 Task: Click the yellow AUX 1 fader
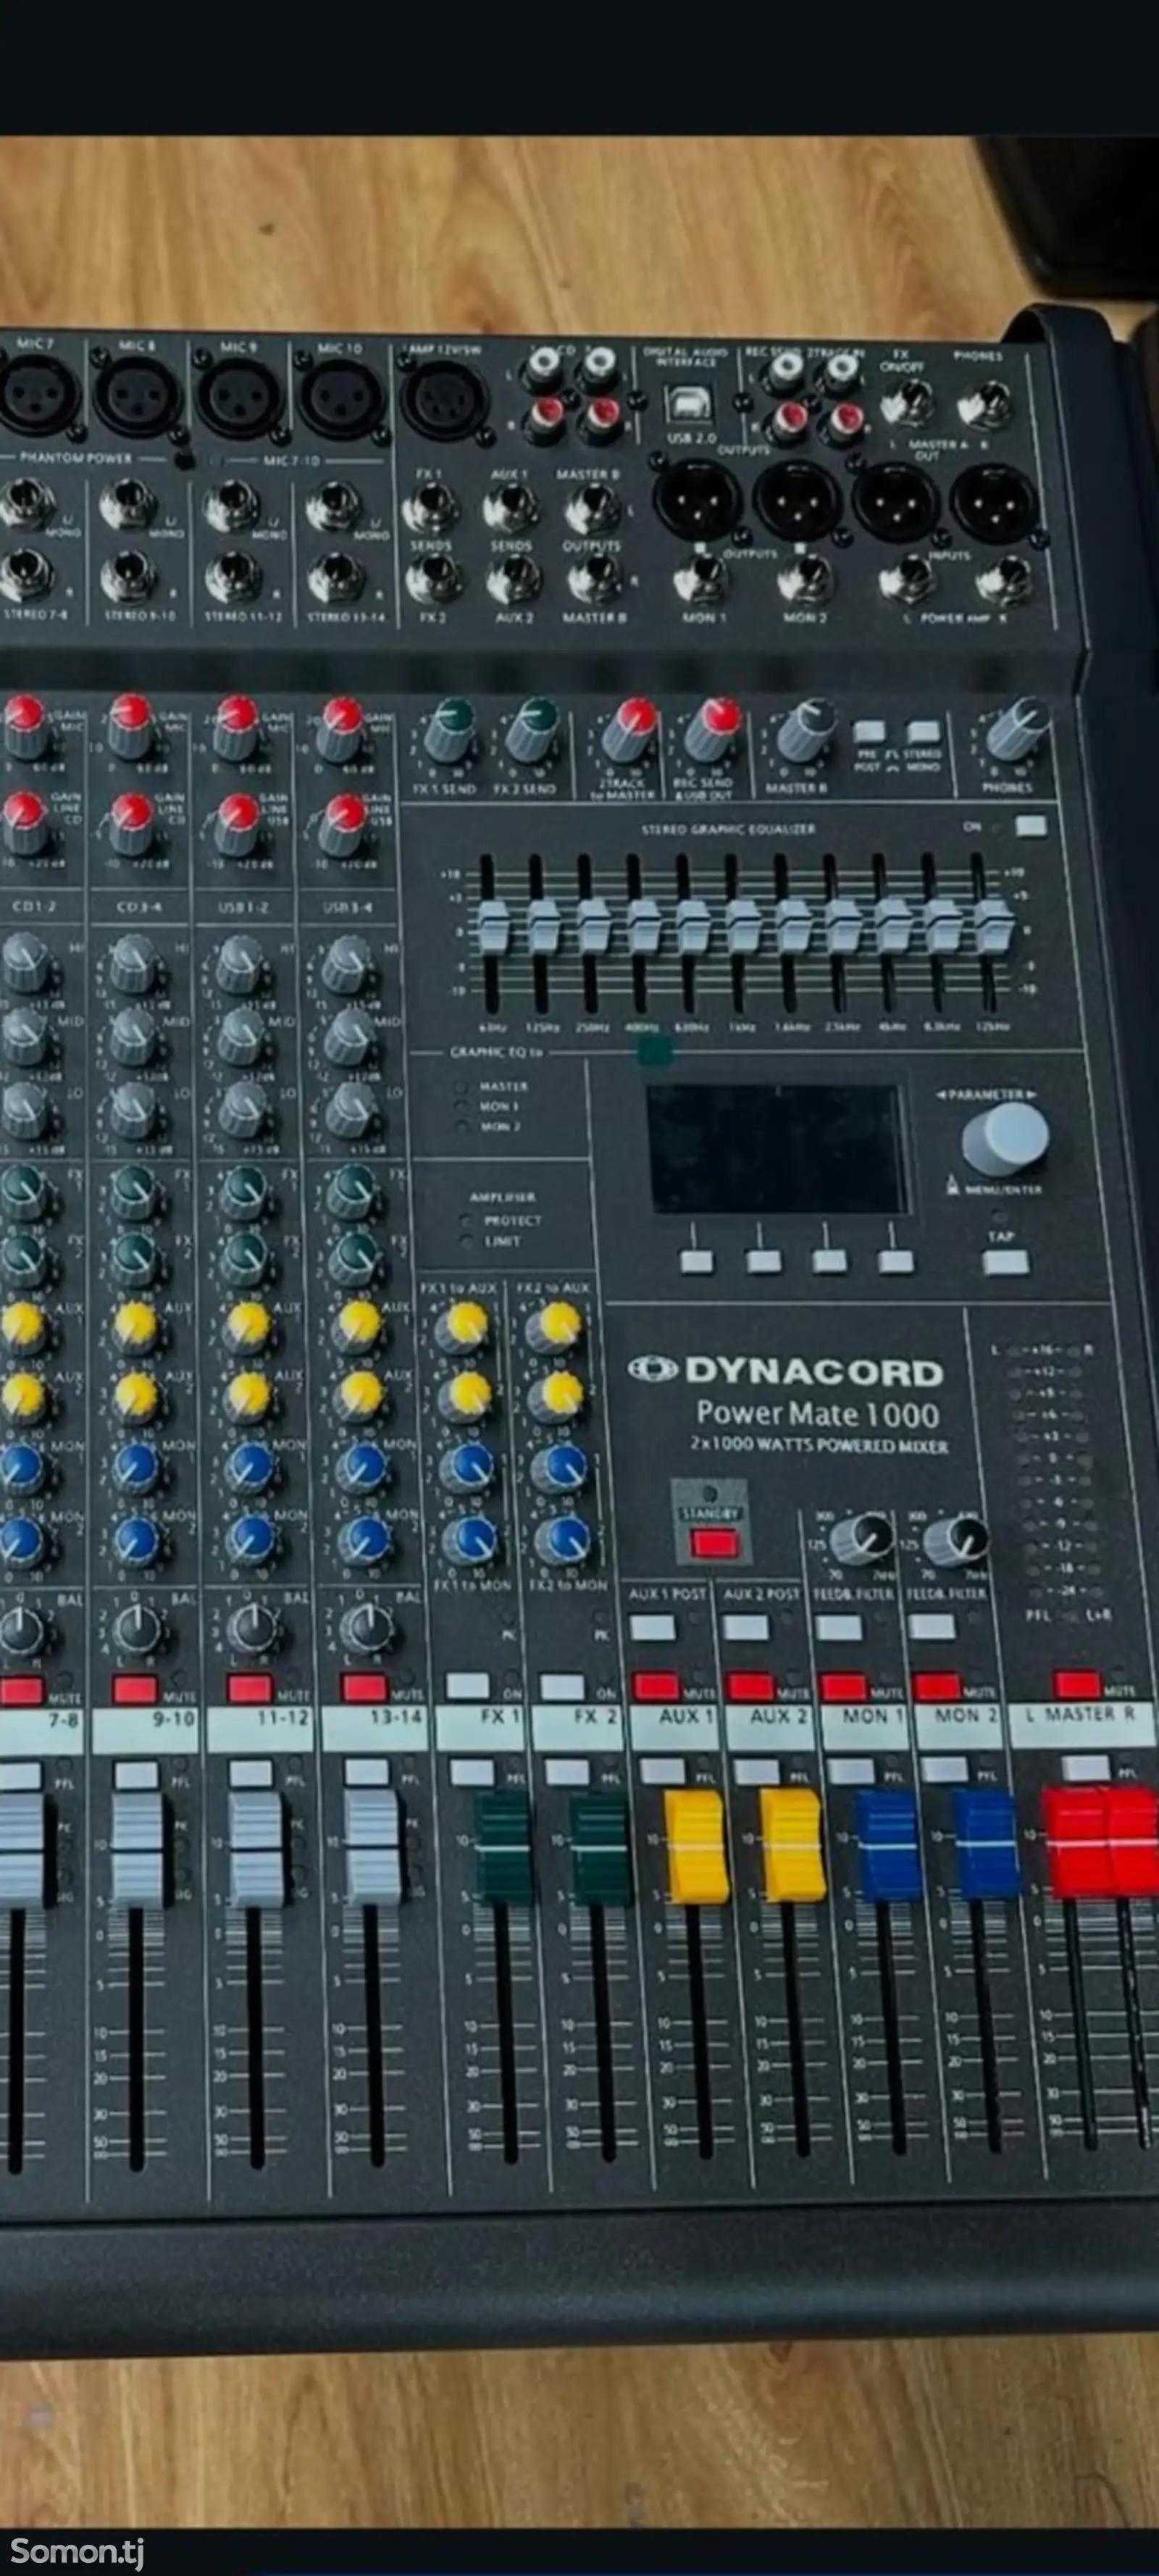tap(696, 1846)
